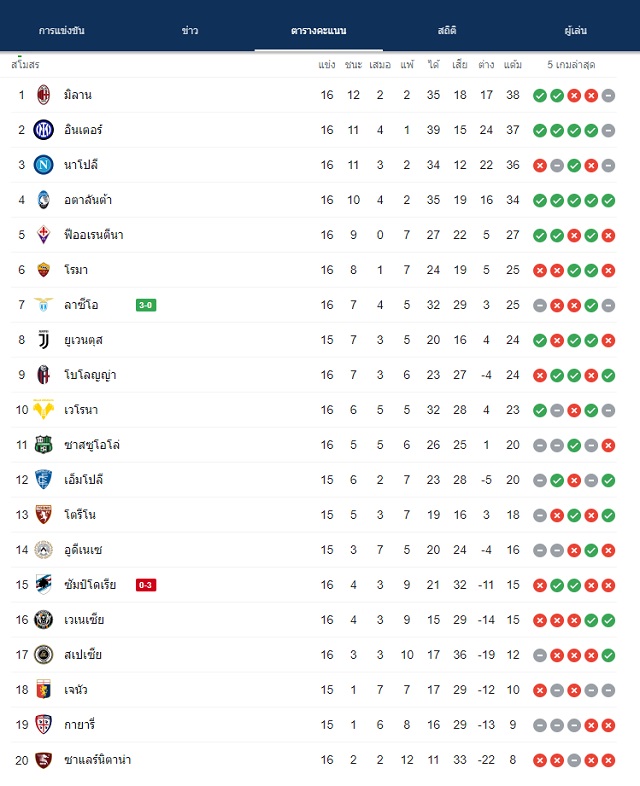The image size is (640, 786).
Task: Open the สถิติ statistics tab
Action: [x=447, y=31]
